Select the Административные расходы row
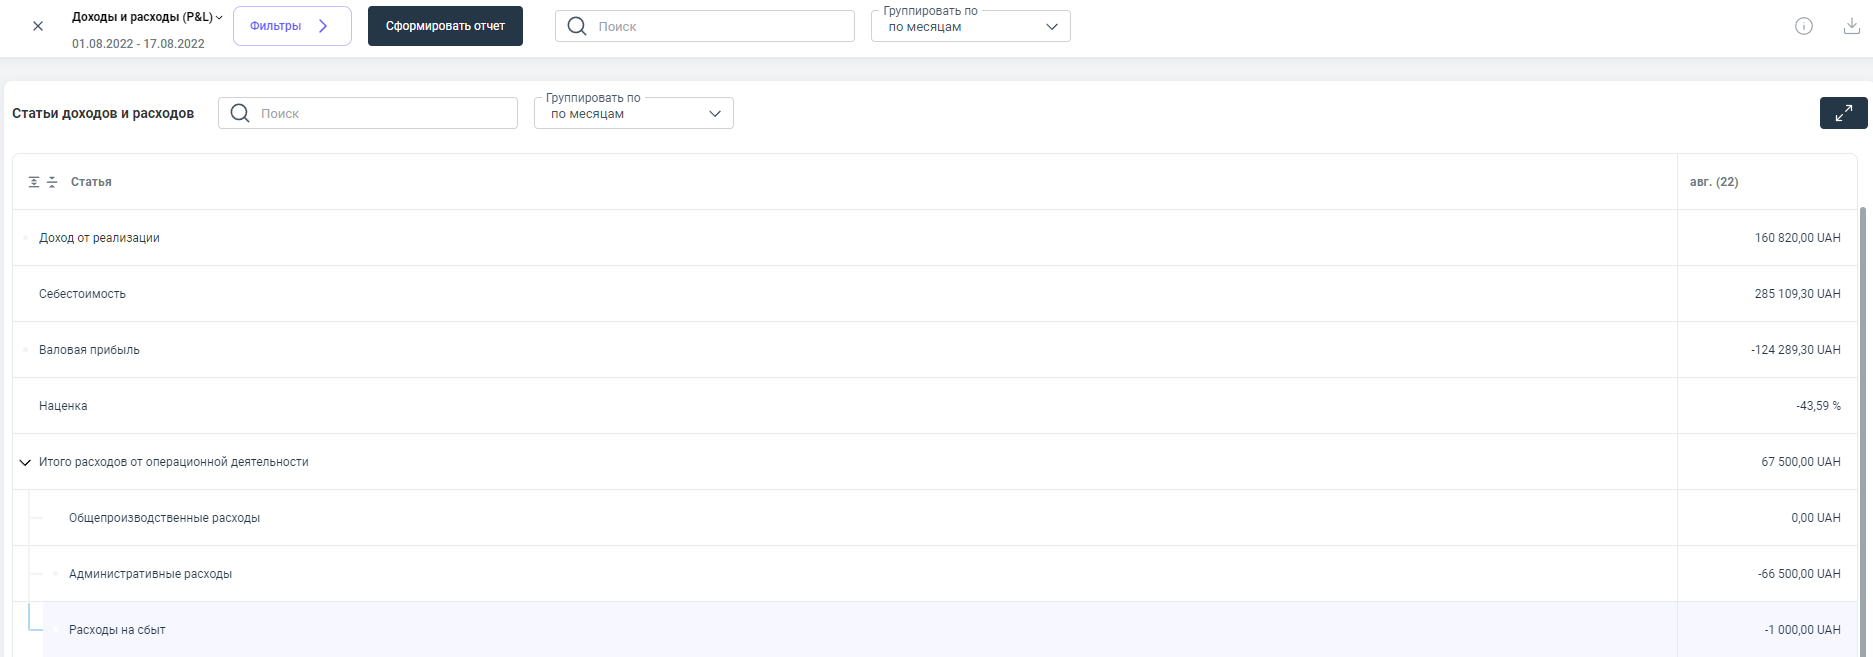 click(x=150, y=574)
